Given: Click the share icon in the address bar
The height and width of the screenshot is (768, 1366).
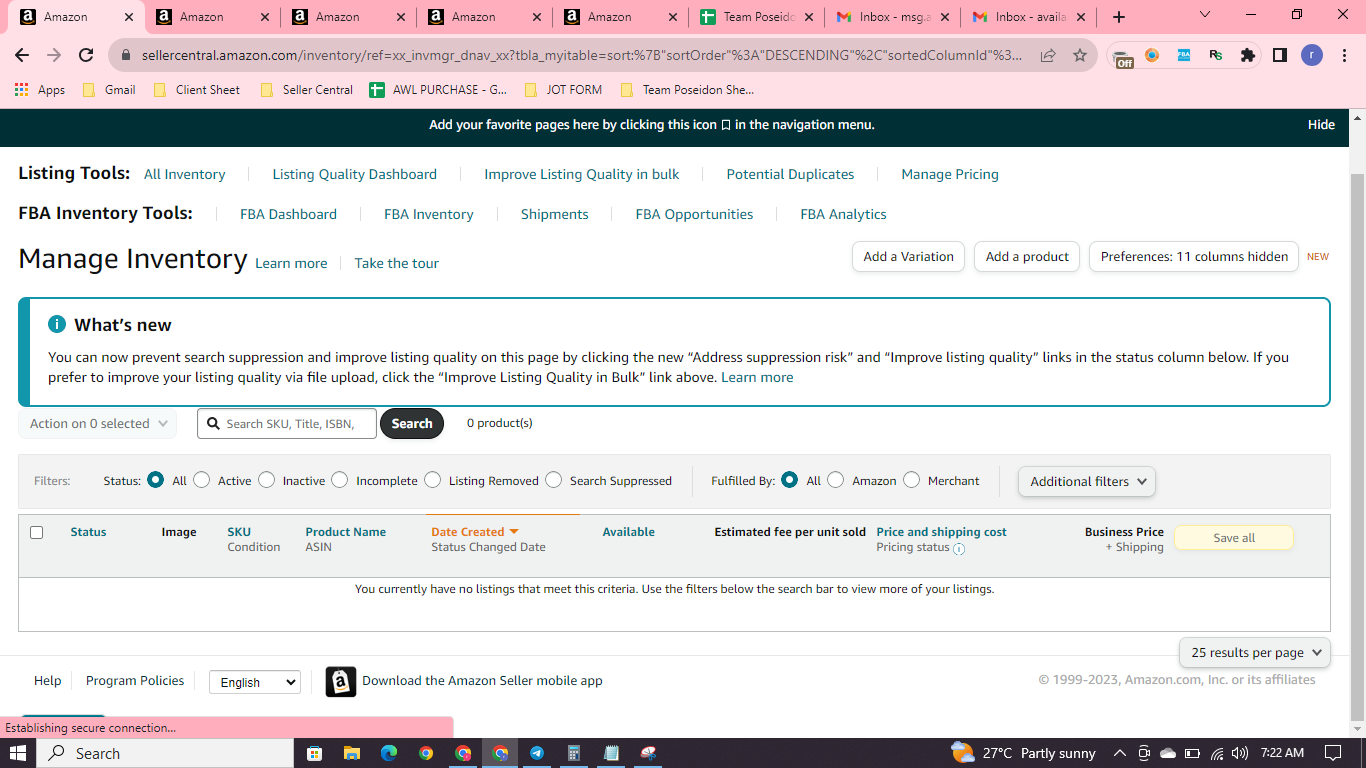Looking at the screenshot, I should tap(1048, 56).
